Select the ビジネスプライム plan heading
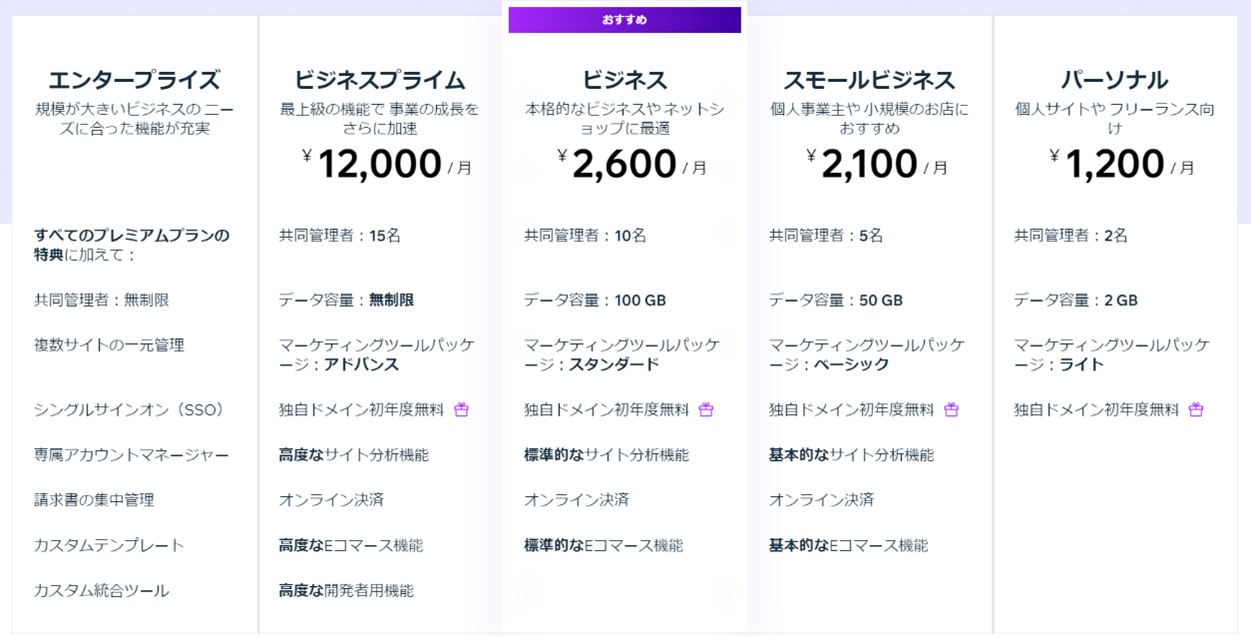1251x637 pixels. point(379,80)
